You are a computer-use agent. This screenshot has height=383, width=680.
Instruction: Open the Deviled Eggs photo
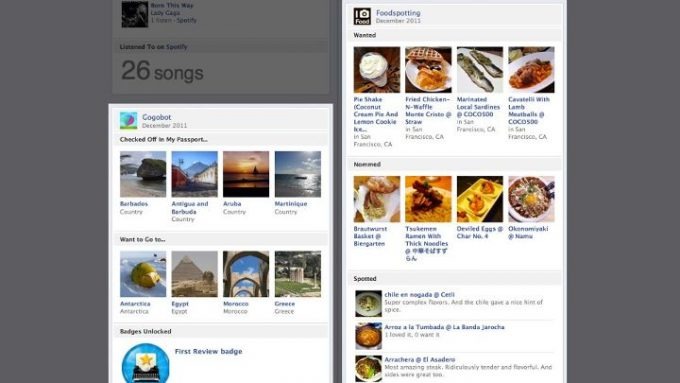click(x=480, y=199)
